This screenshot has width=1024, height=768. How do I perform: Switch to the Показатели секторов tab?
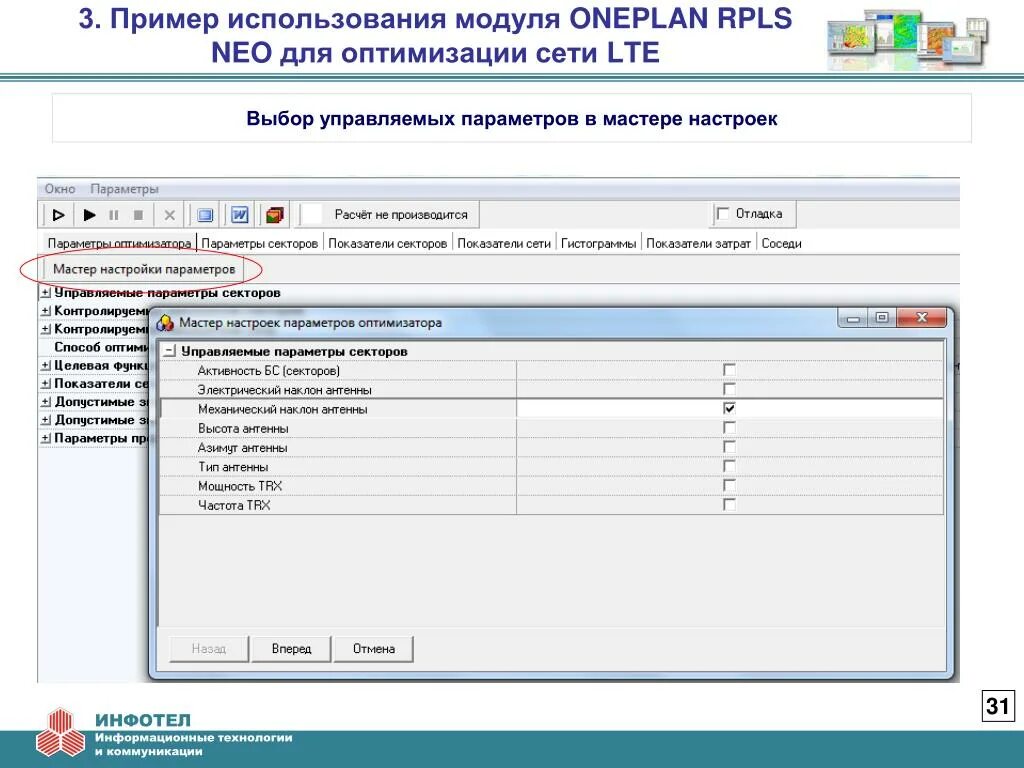(387, 243)
